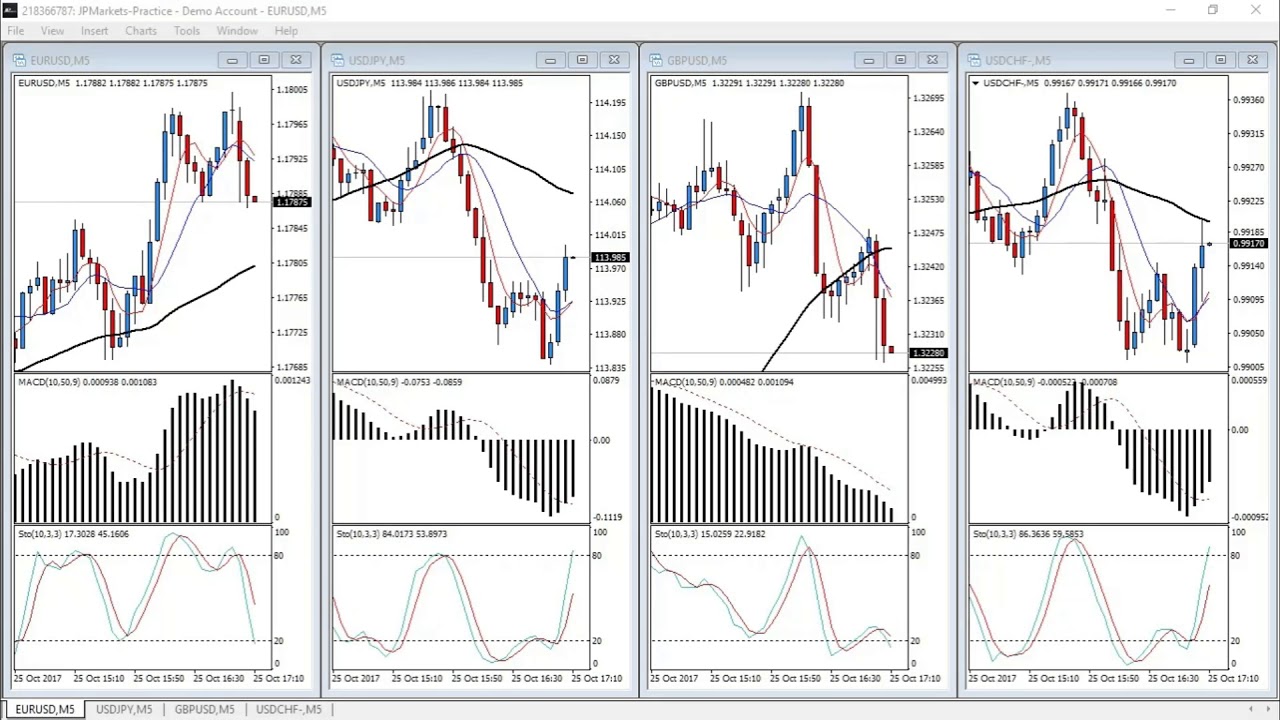Select the USDJPY Sto(10,3,3) indicator label

click(x=392, y=534)
